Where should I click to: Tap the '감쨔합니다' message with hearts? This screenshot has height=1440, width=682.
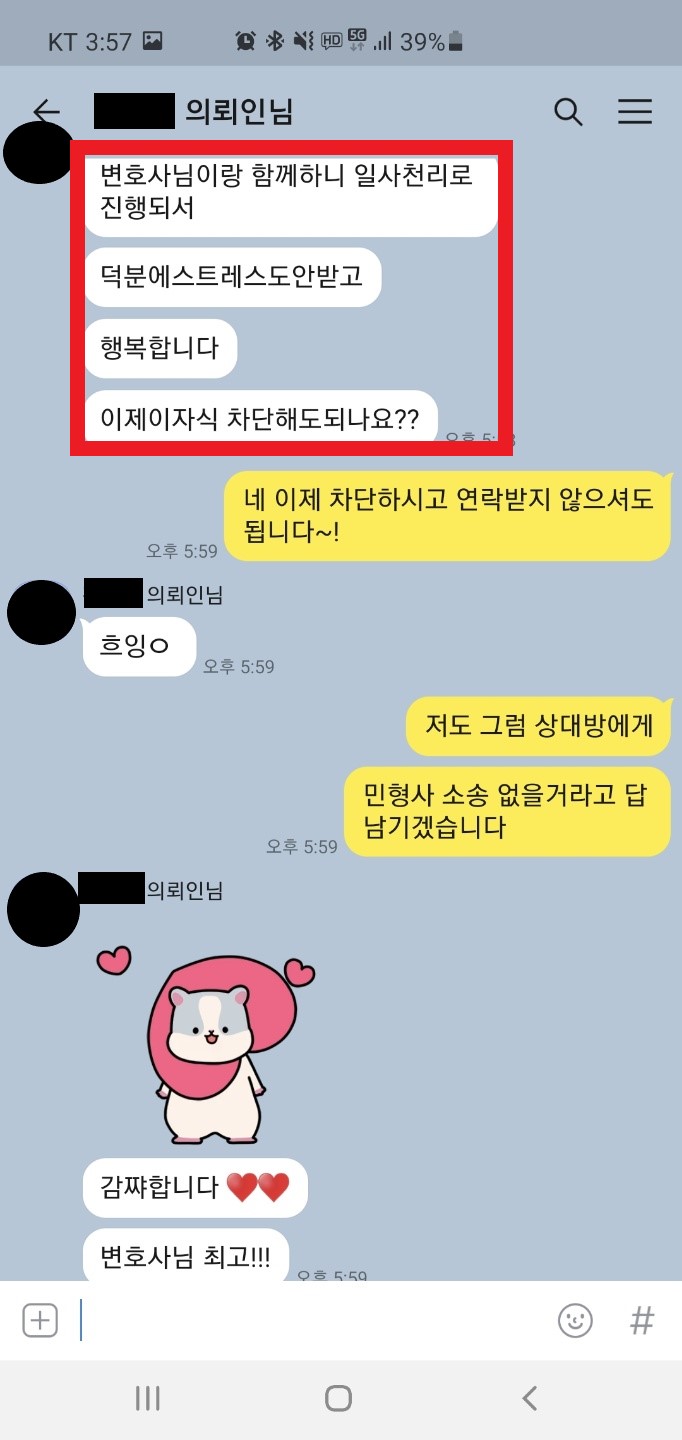click(x=195, y=1187)
